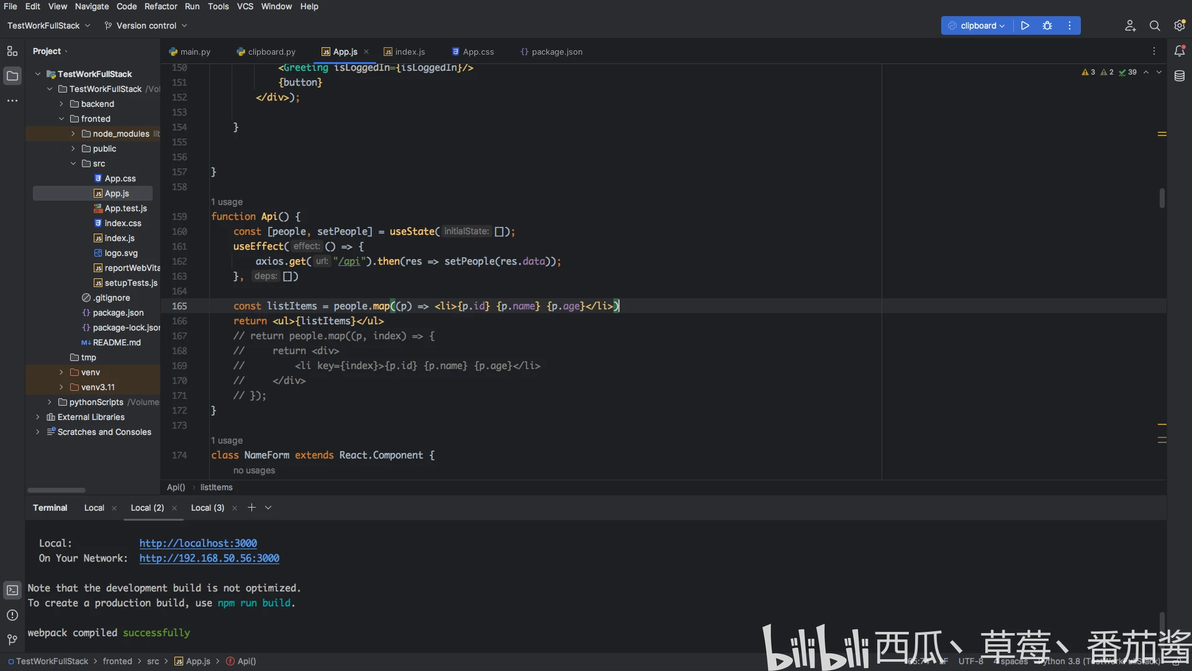Open the http://localhost:3000 link
Image resolution: width=1192 pixels, height=671 pixels.
pyautogui.click(x=198, y=543)
